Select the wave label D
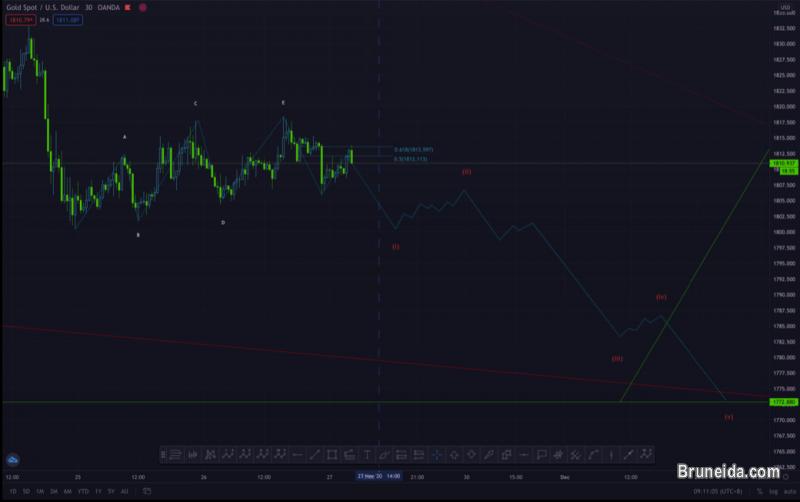800x502 pixels. pyautogui.click(x=223, y=223)
